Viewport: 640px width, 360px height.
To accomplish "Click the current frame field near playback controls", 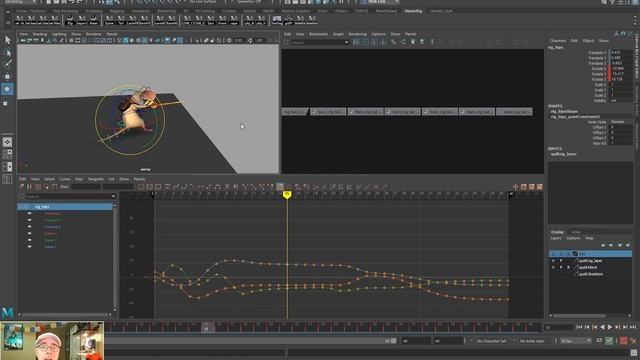I will 558,327.
